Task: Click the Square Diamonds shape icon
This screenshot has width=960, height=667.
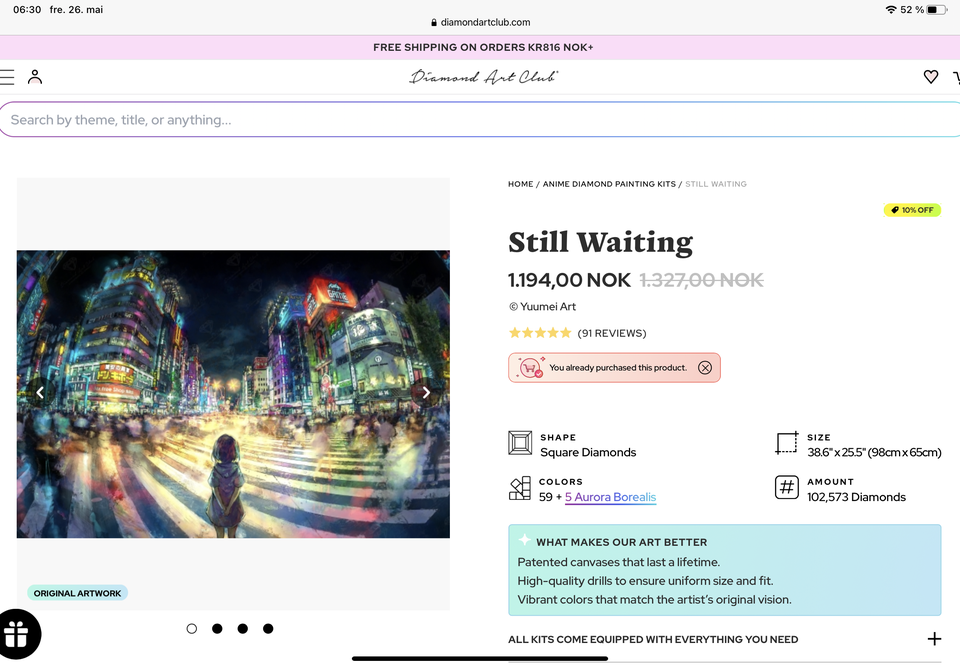Action: (520, 443)
